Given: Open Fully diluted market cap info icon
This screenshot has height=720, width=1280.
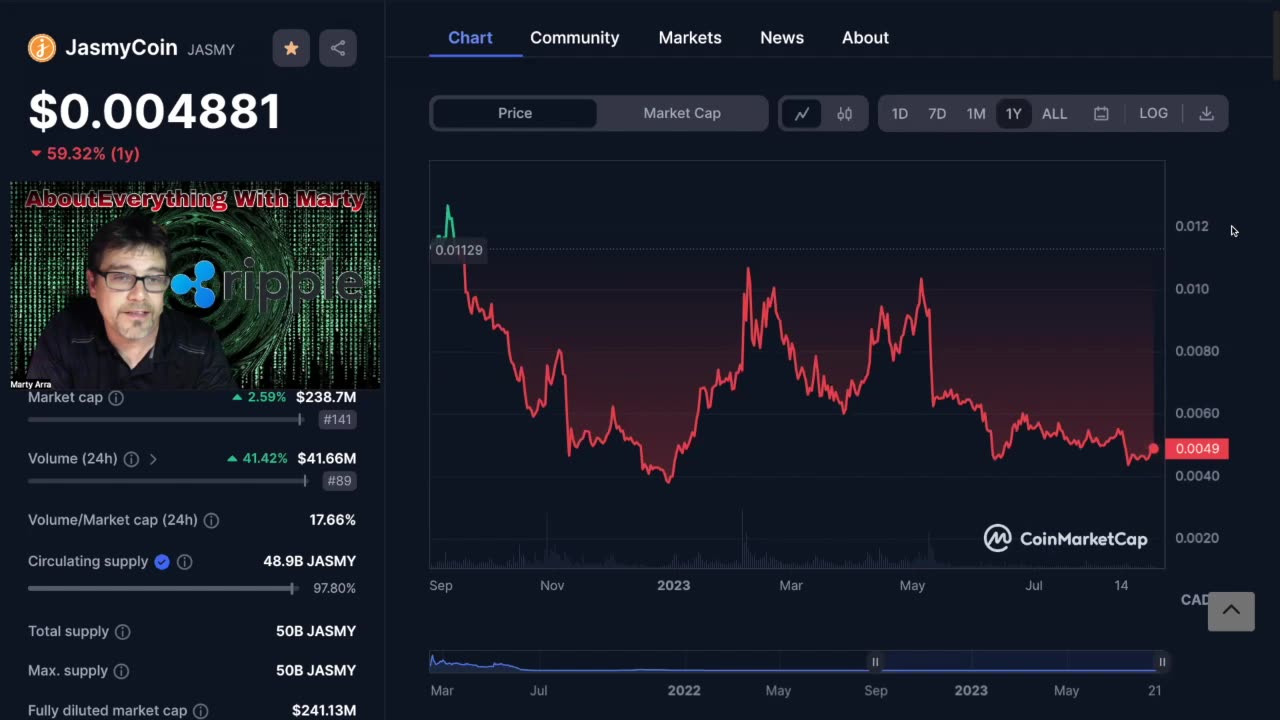Looking at the screenshot, I should pos(200,711).
